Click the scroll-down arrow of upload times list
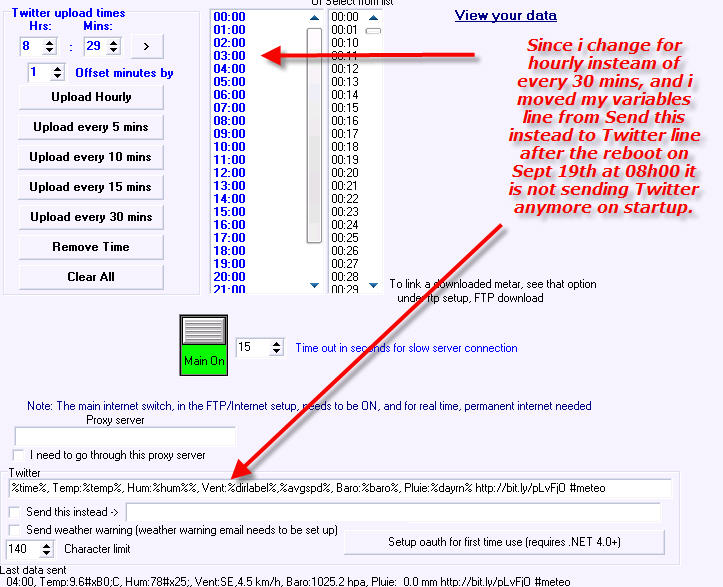Screen dimensions: 723x587 [x=314, y=285]
